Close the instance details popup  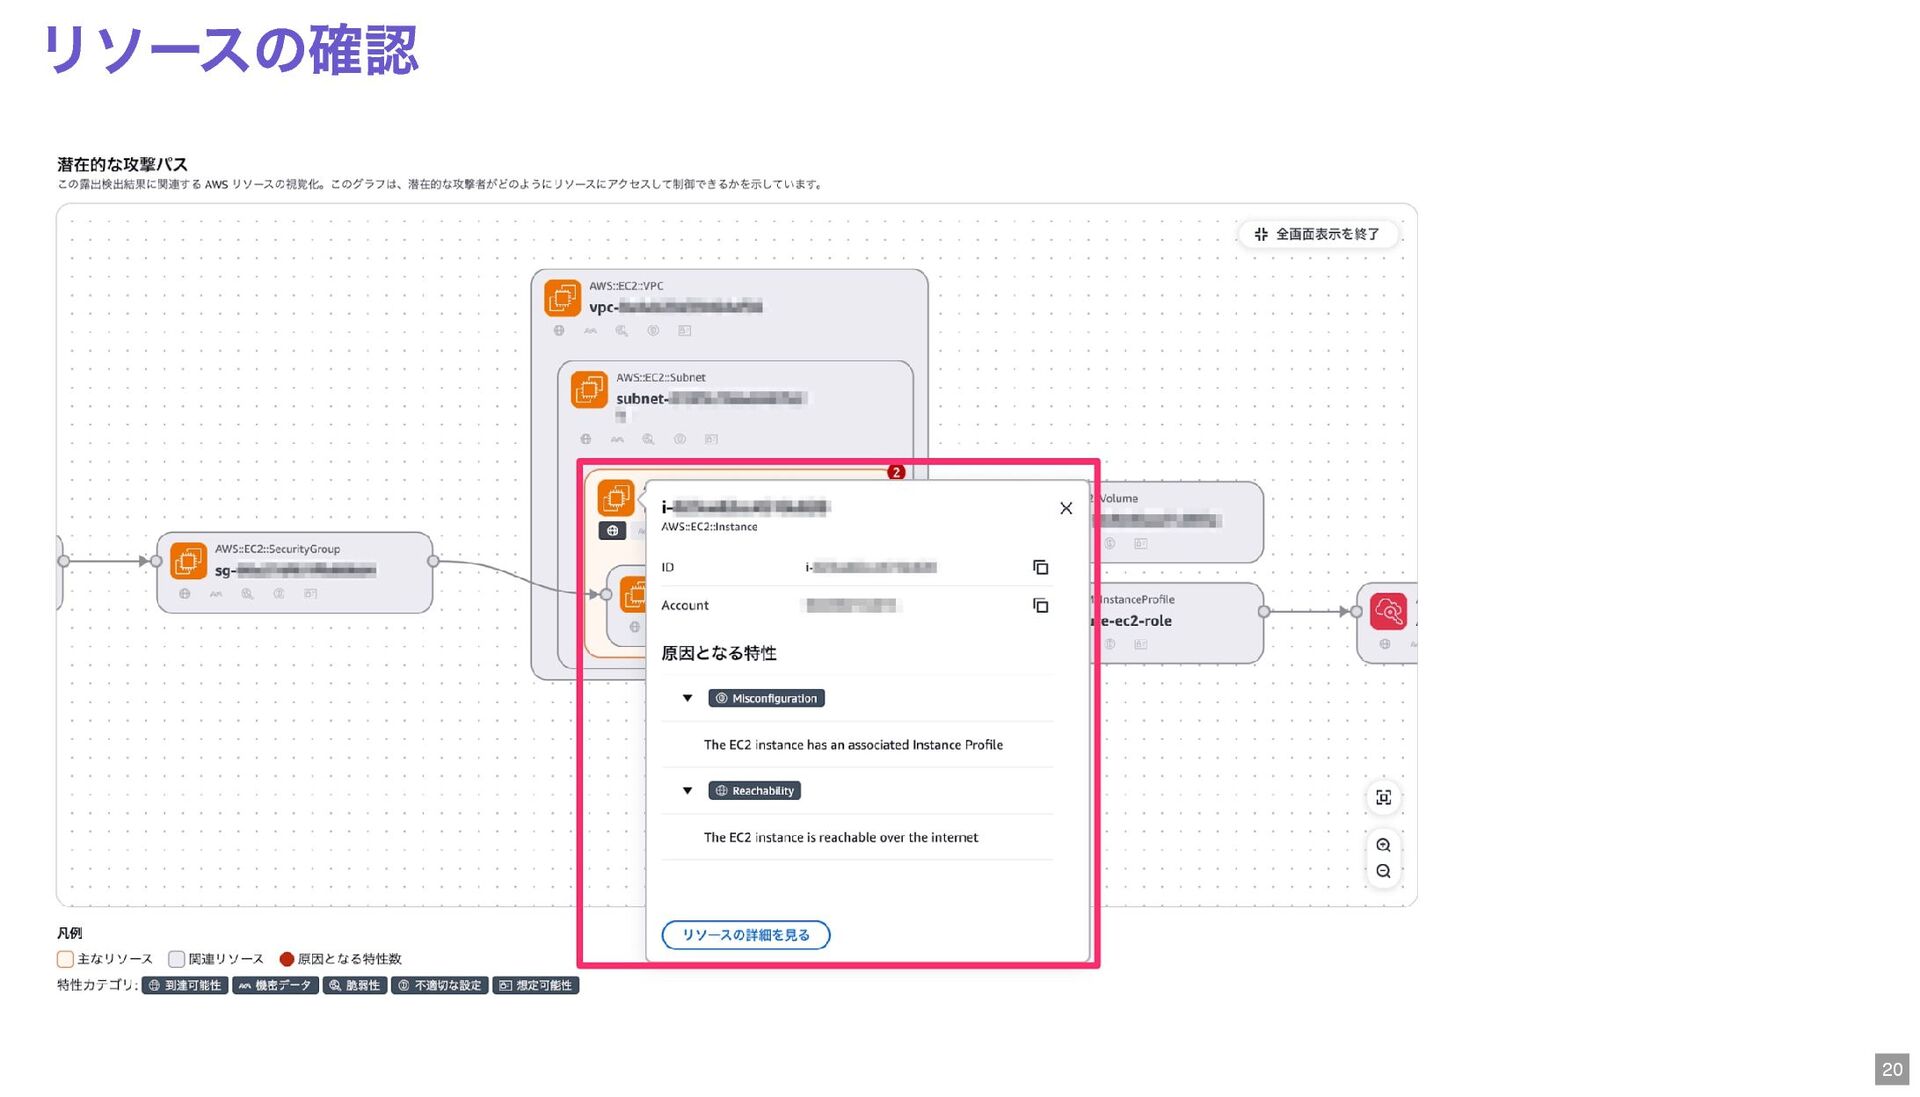point(1066,508)
